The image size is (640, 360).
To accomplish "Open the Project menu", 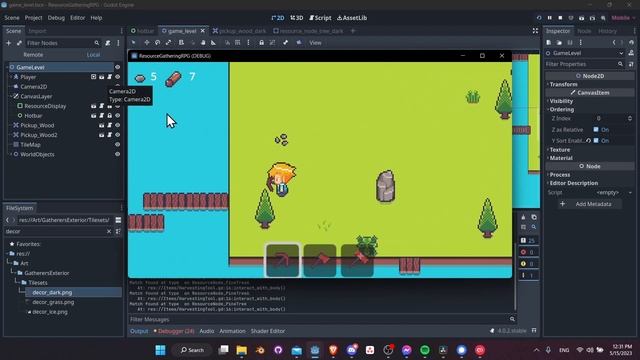I will coord(33,18).
